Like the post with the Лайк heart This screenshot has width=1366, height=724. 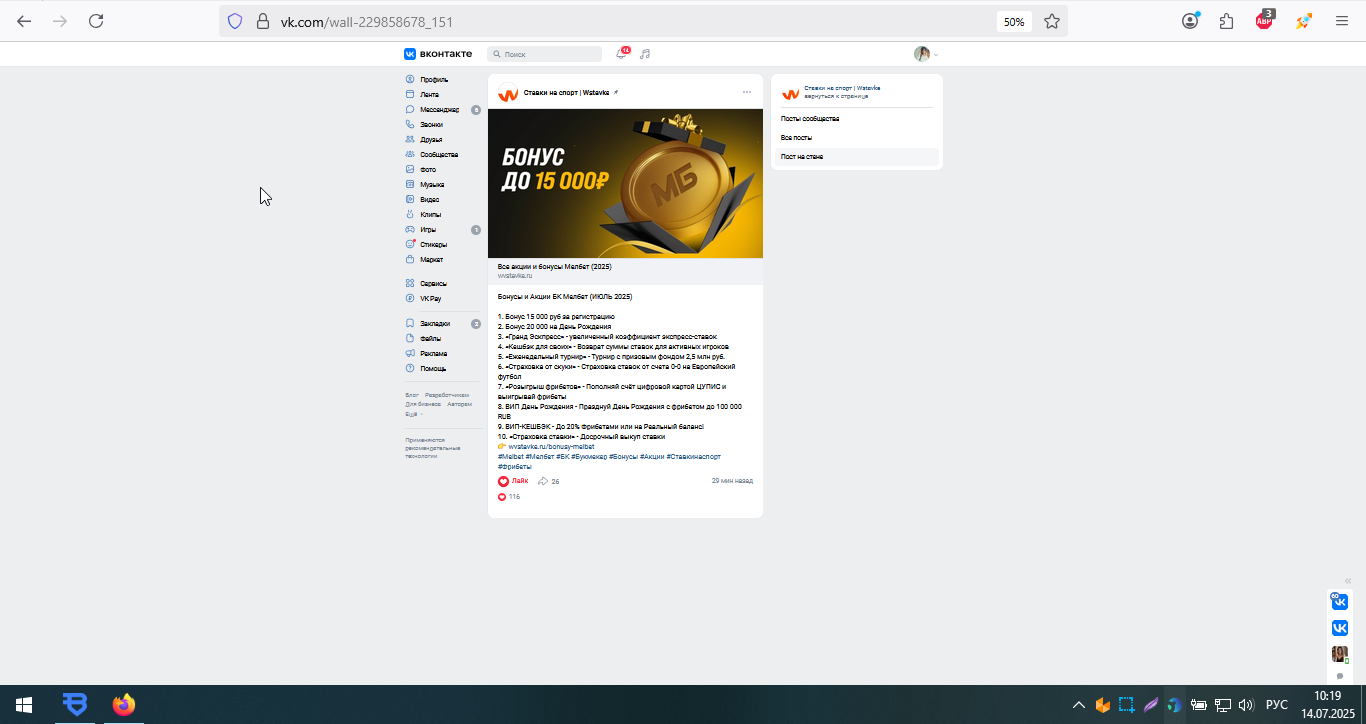click(513, 481)
